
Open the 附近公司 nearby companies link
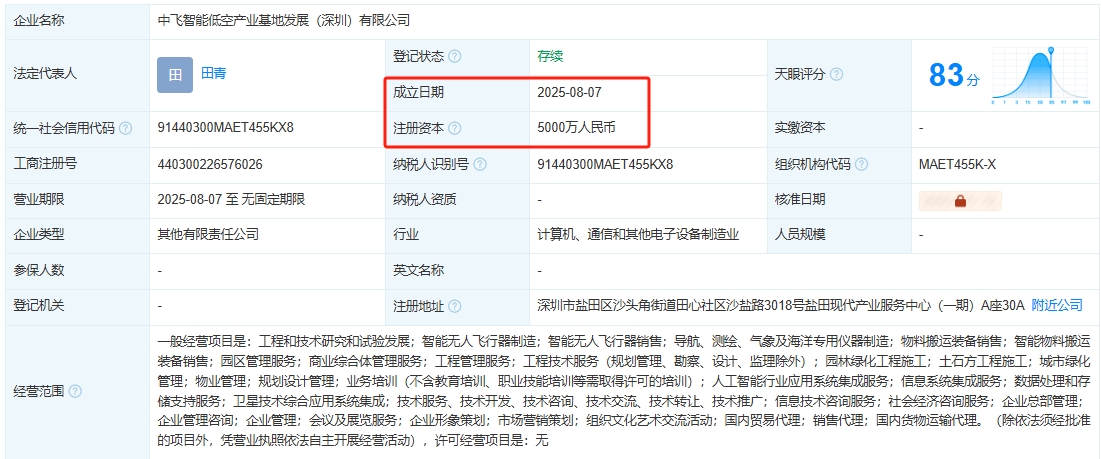point(1057,306)
